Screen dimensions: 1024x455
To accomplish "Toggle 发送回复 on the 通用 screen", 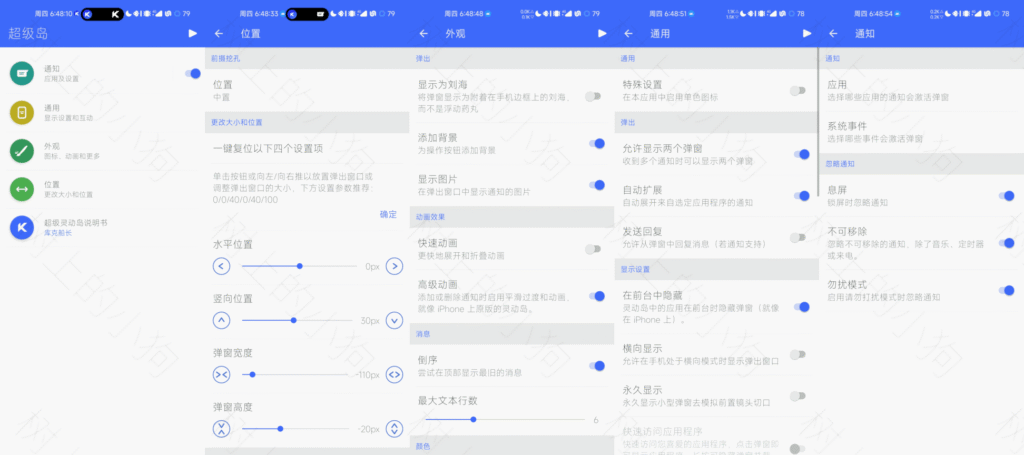I will pyautogui.click(x=798, y=237).
